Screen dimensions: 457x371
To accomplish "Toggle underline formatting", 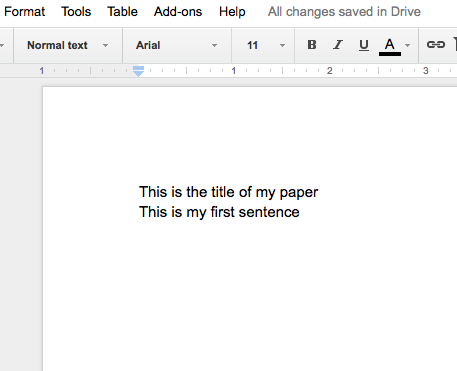I will [364, 45].
